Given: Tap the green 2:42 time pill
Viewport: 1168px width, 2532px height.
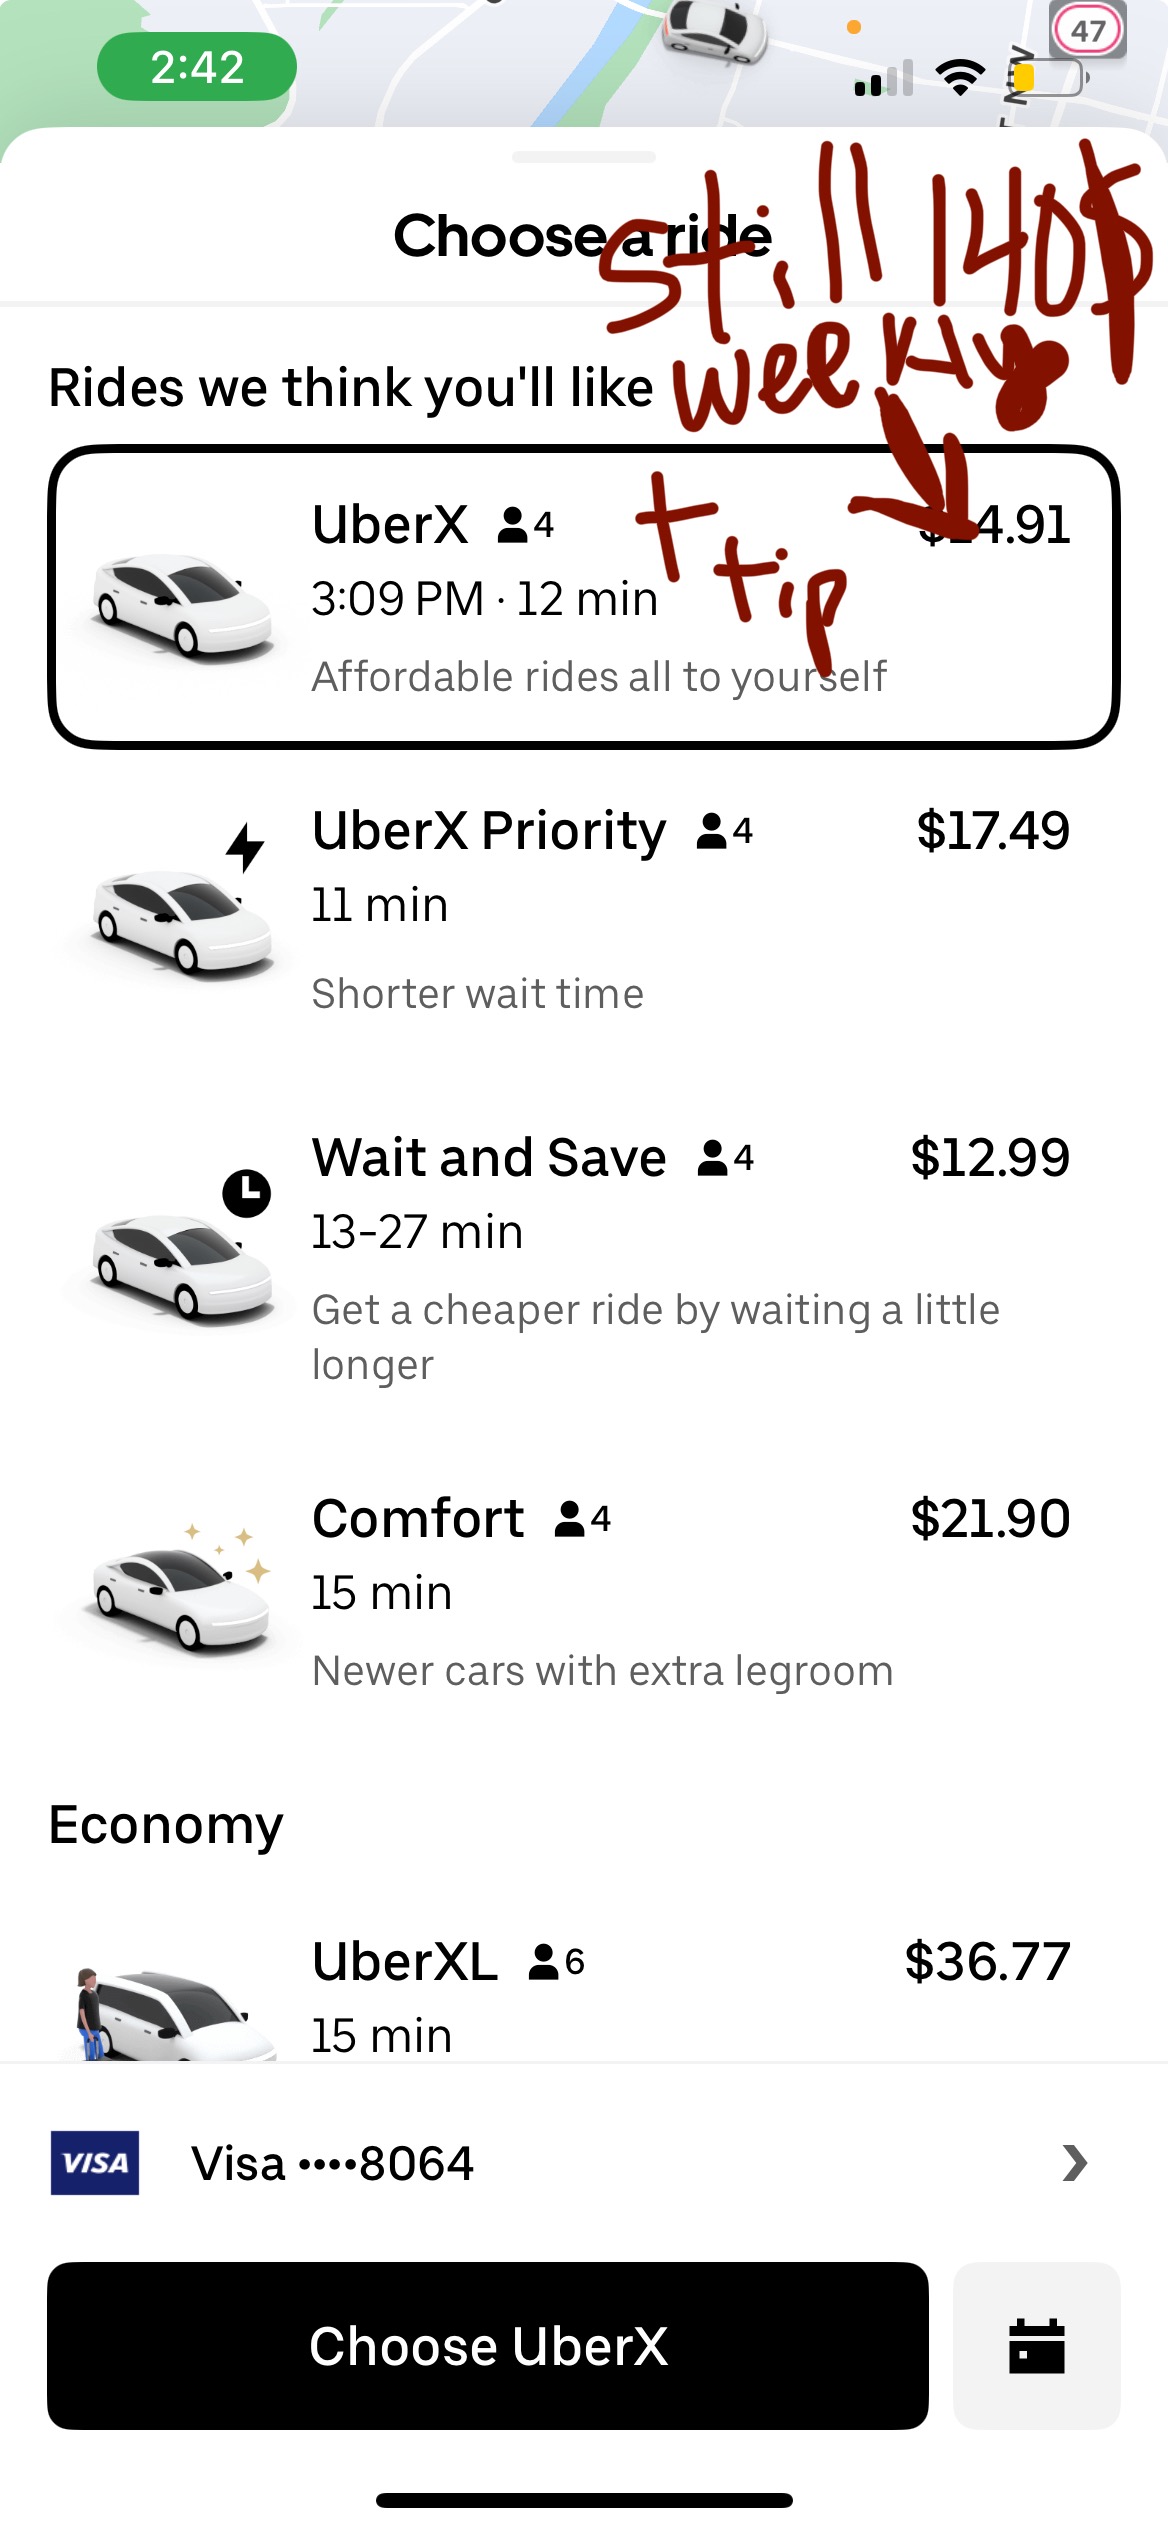Looking at the screenshot, I should (196, 67).
